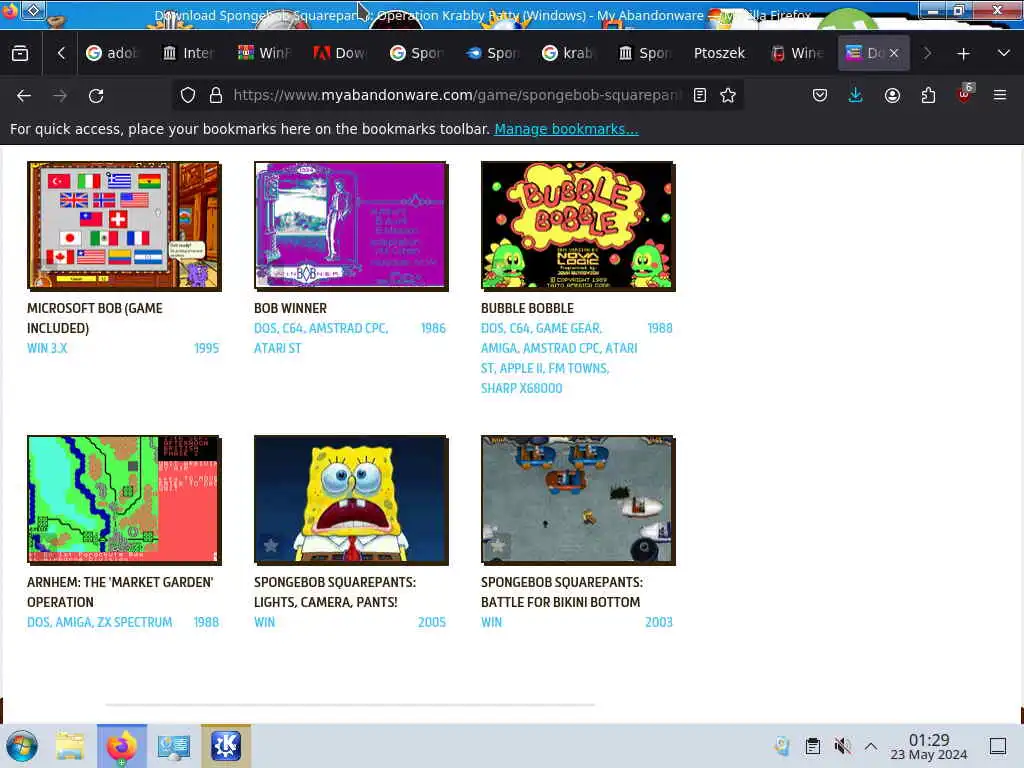Viewport: 1024px width, 768px height.
Task: Click the horizontal scrollbar below the game list
Action: coord(350,705)
